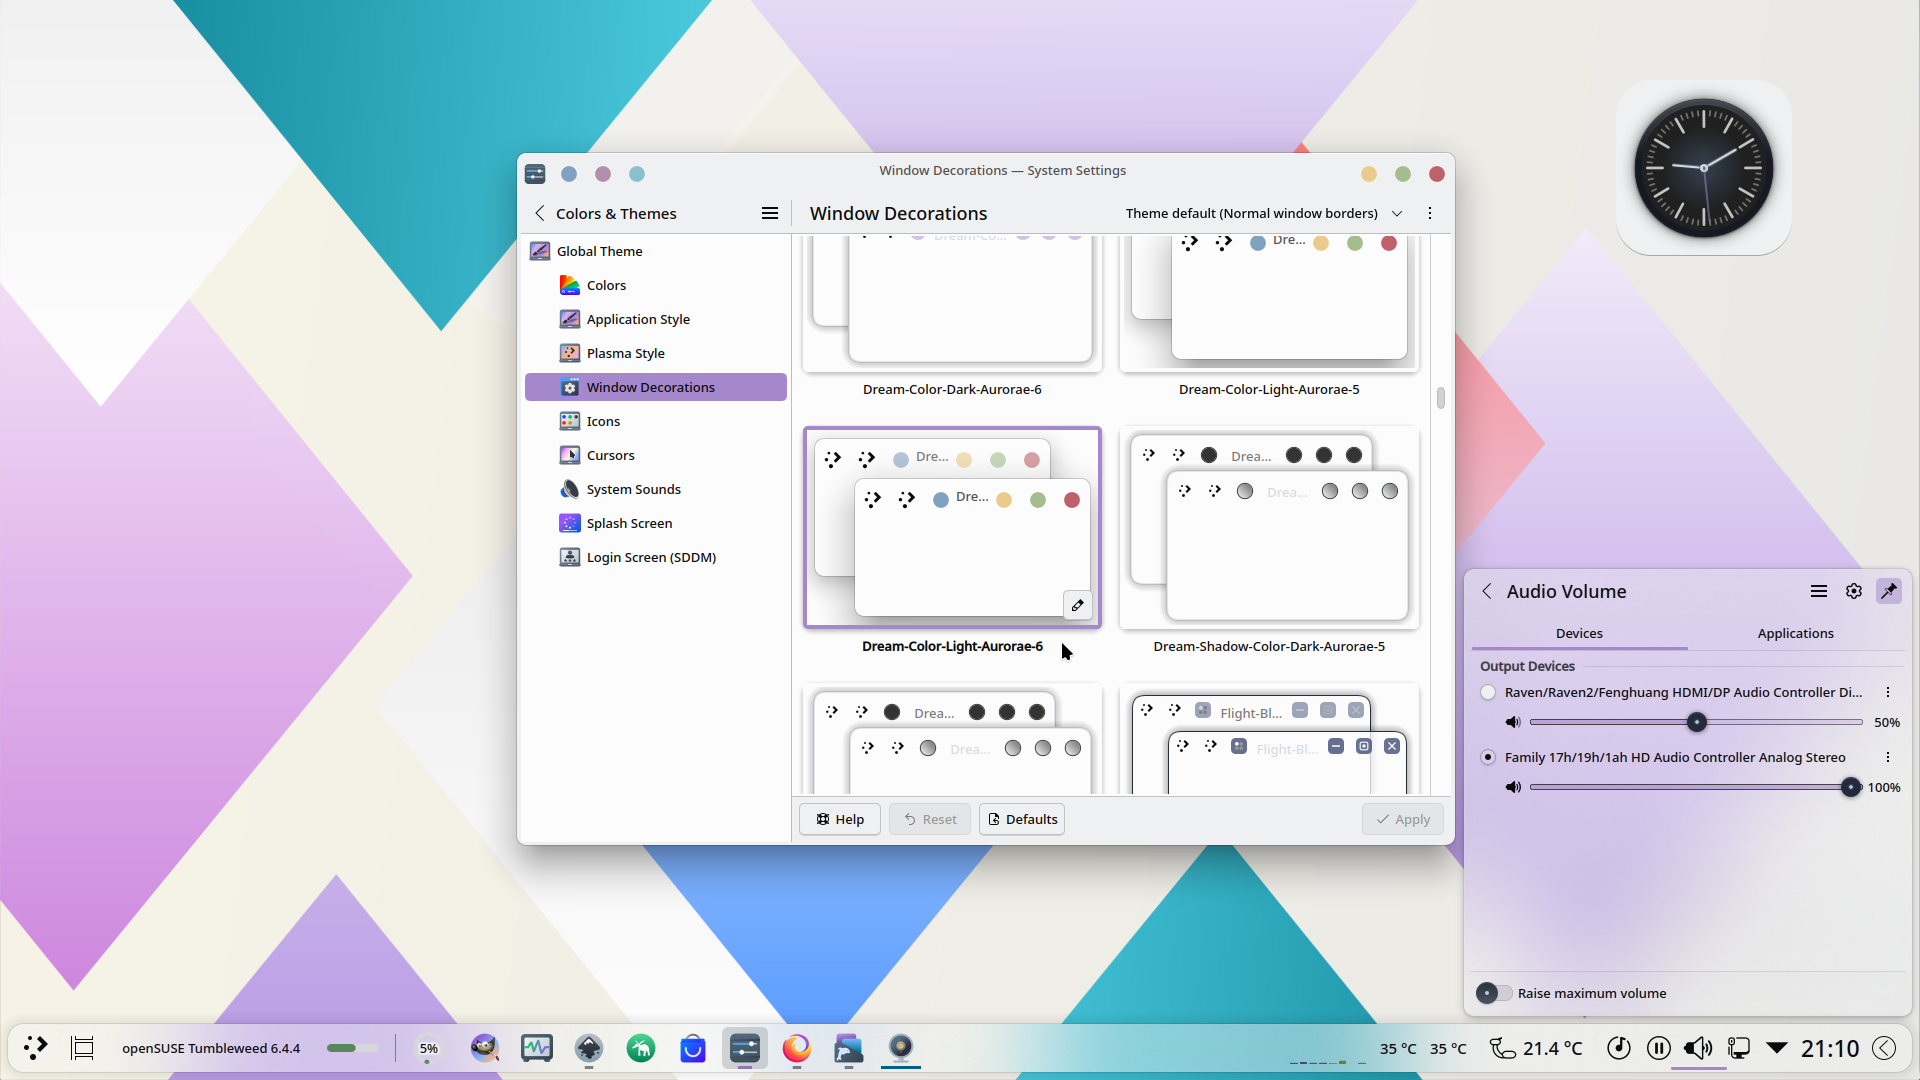Click the System Settings taskbar icon

click(745, 1048)
